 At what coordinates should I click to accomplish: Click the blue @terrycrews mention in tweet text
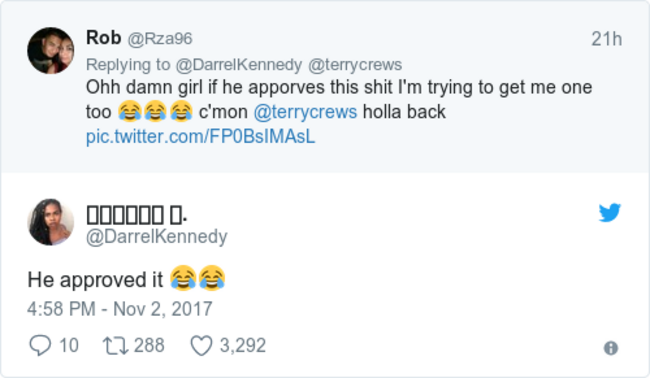point(305,112)
